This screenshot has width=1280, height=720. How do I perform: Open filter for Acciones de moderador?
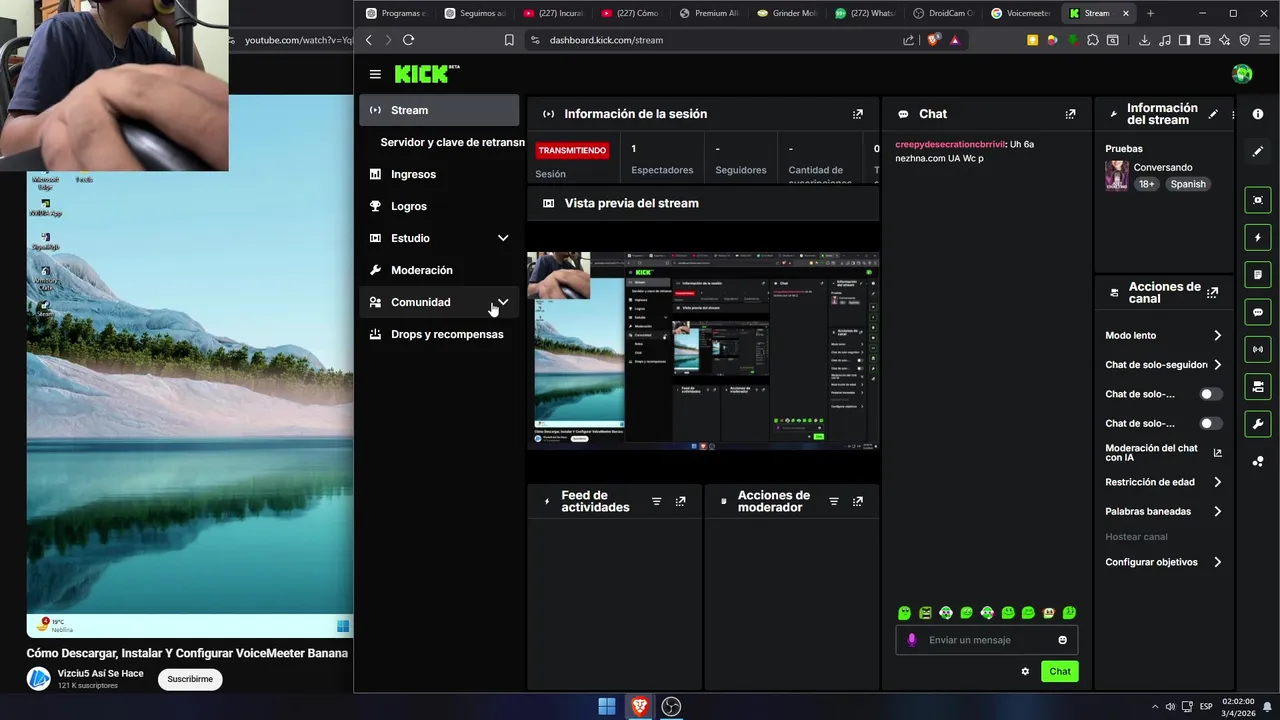click(834, 502)
